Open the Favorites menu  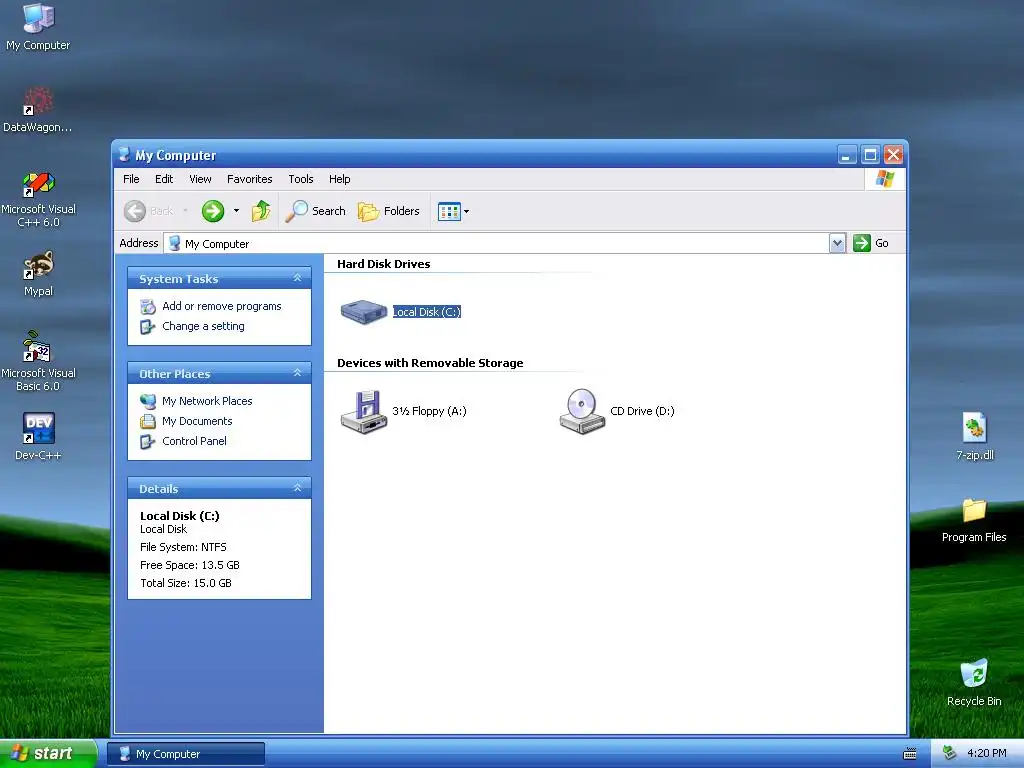[249, 179]
